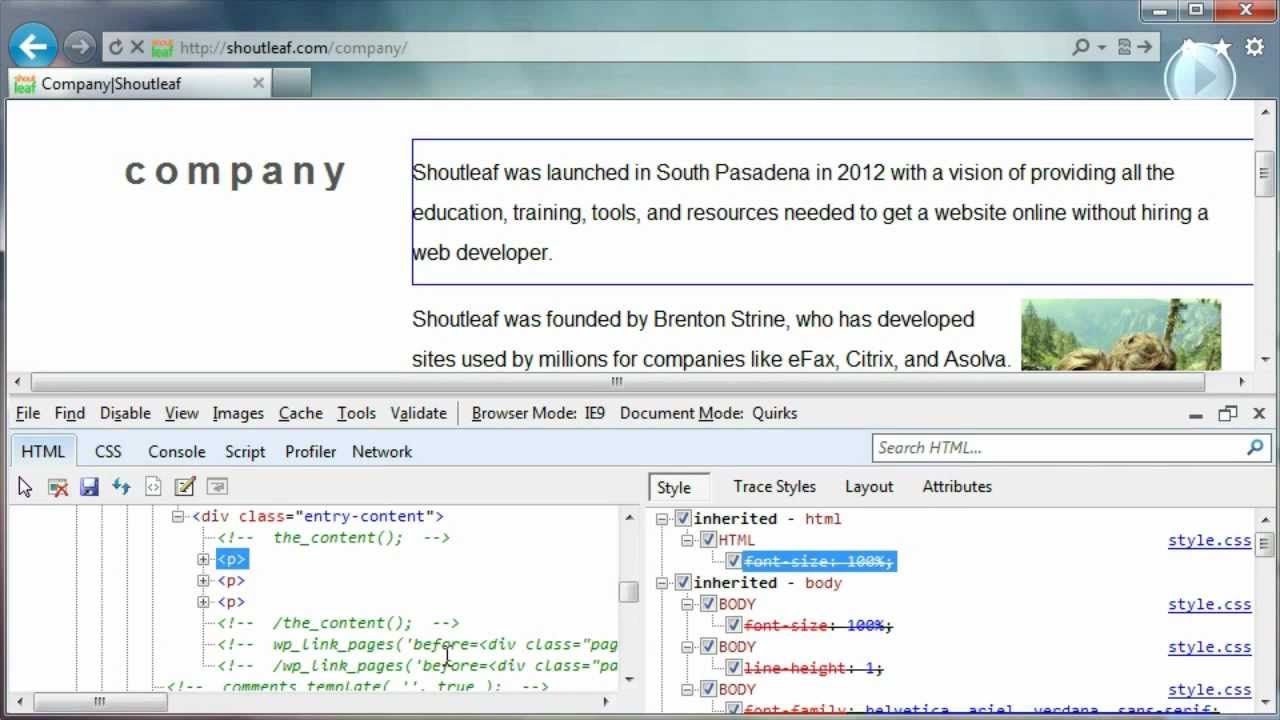Toggle the inherited - body checkbox
1280x720 pixels.
tap(683, 582)
